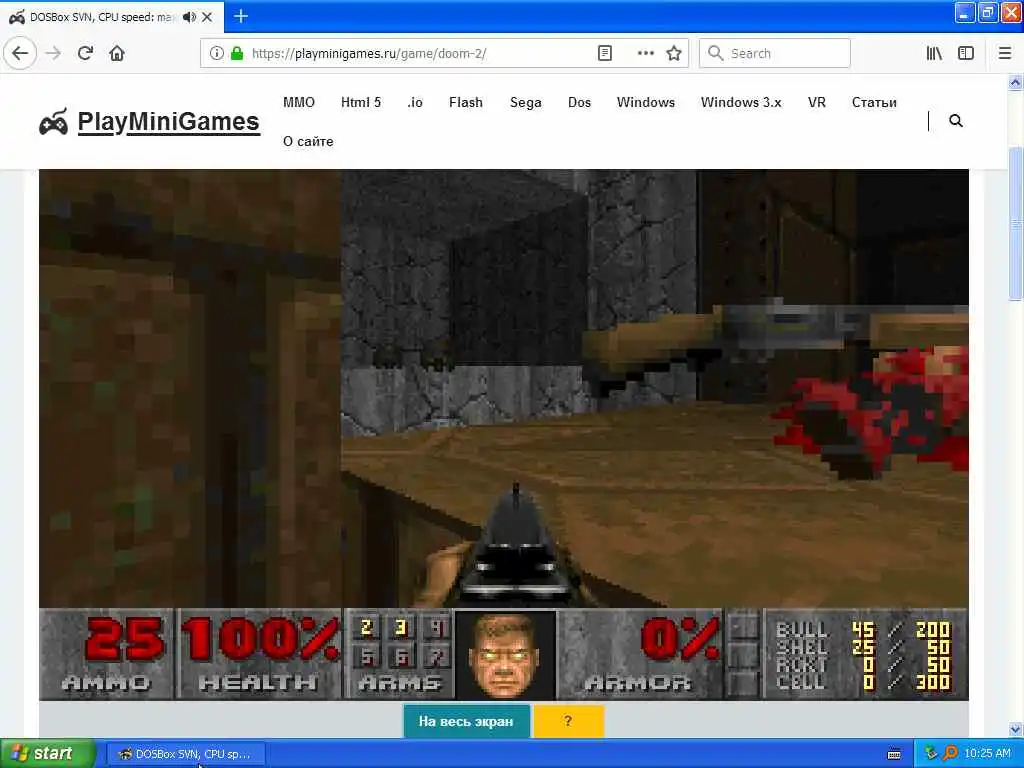
Task: Open page actions three-dots menu
Action: click(645, 53)
